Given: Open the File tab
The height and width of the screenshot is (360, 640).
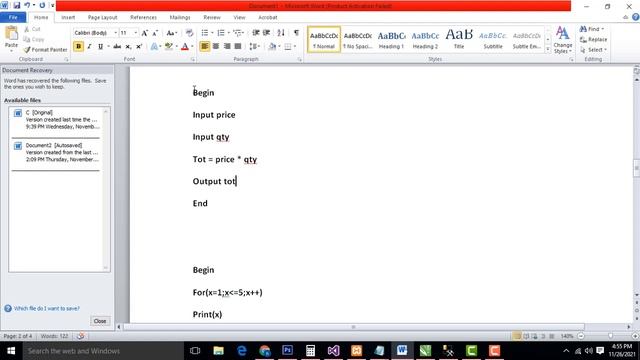Looking at the screenshot, I should point(13,17).
